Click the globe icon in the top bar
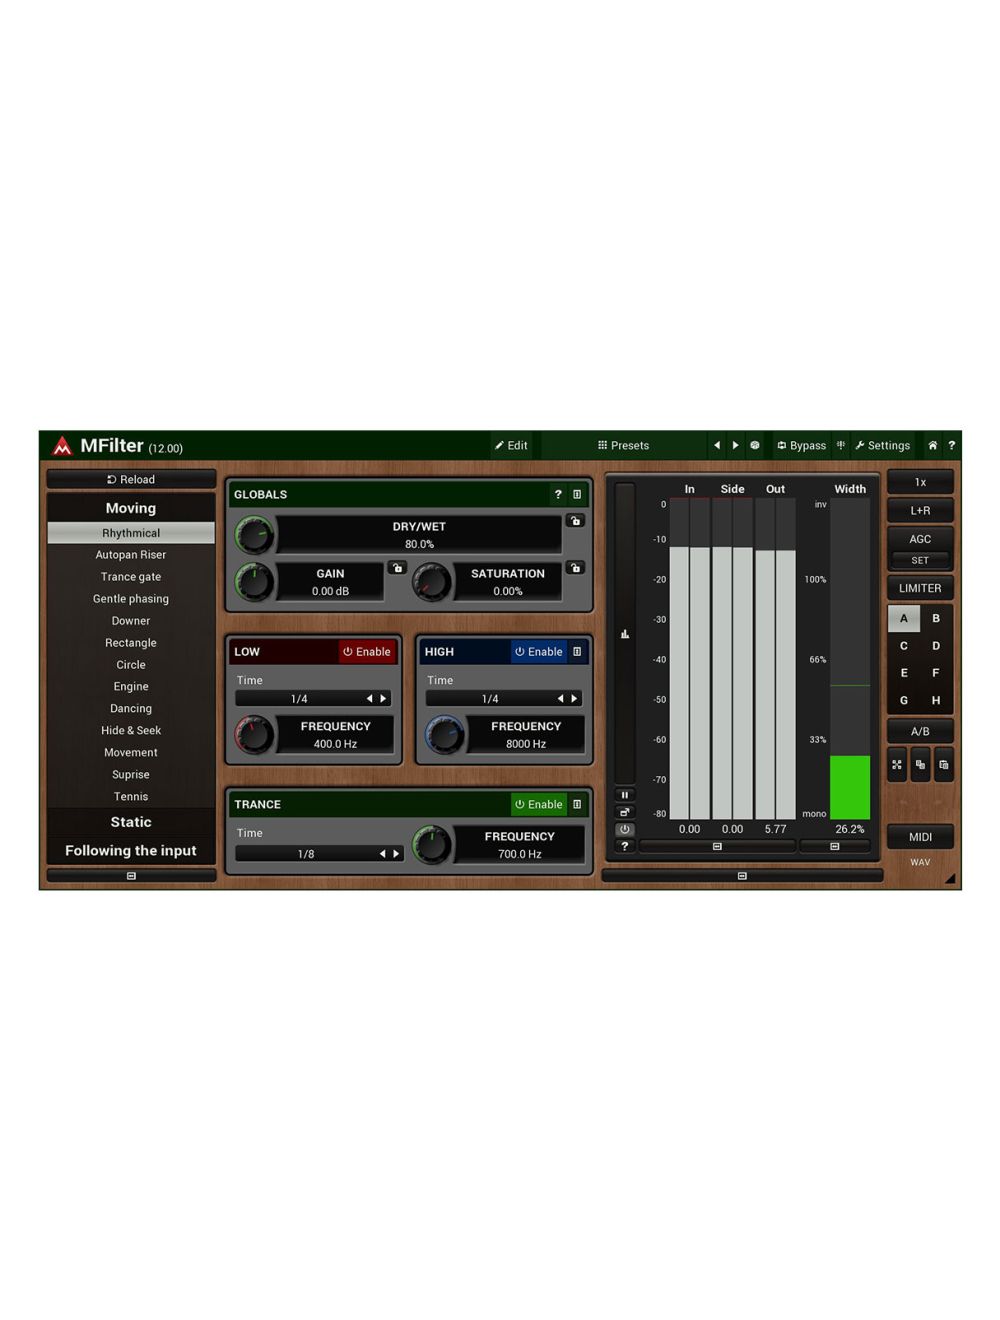This screenshot has width=1000, height=1320. pos(755,445)
